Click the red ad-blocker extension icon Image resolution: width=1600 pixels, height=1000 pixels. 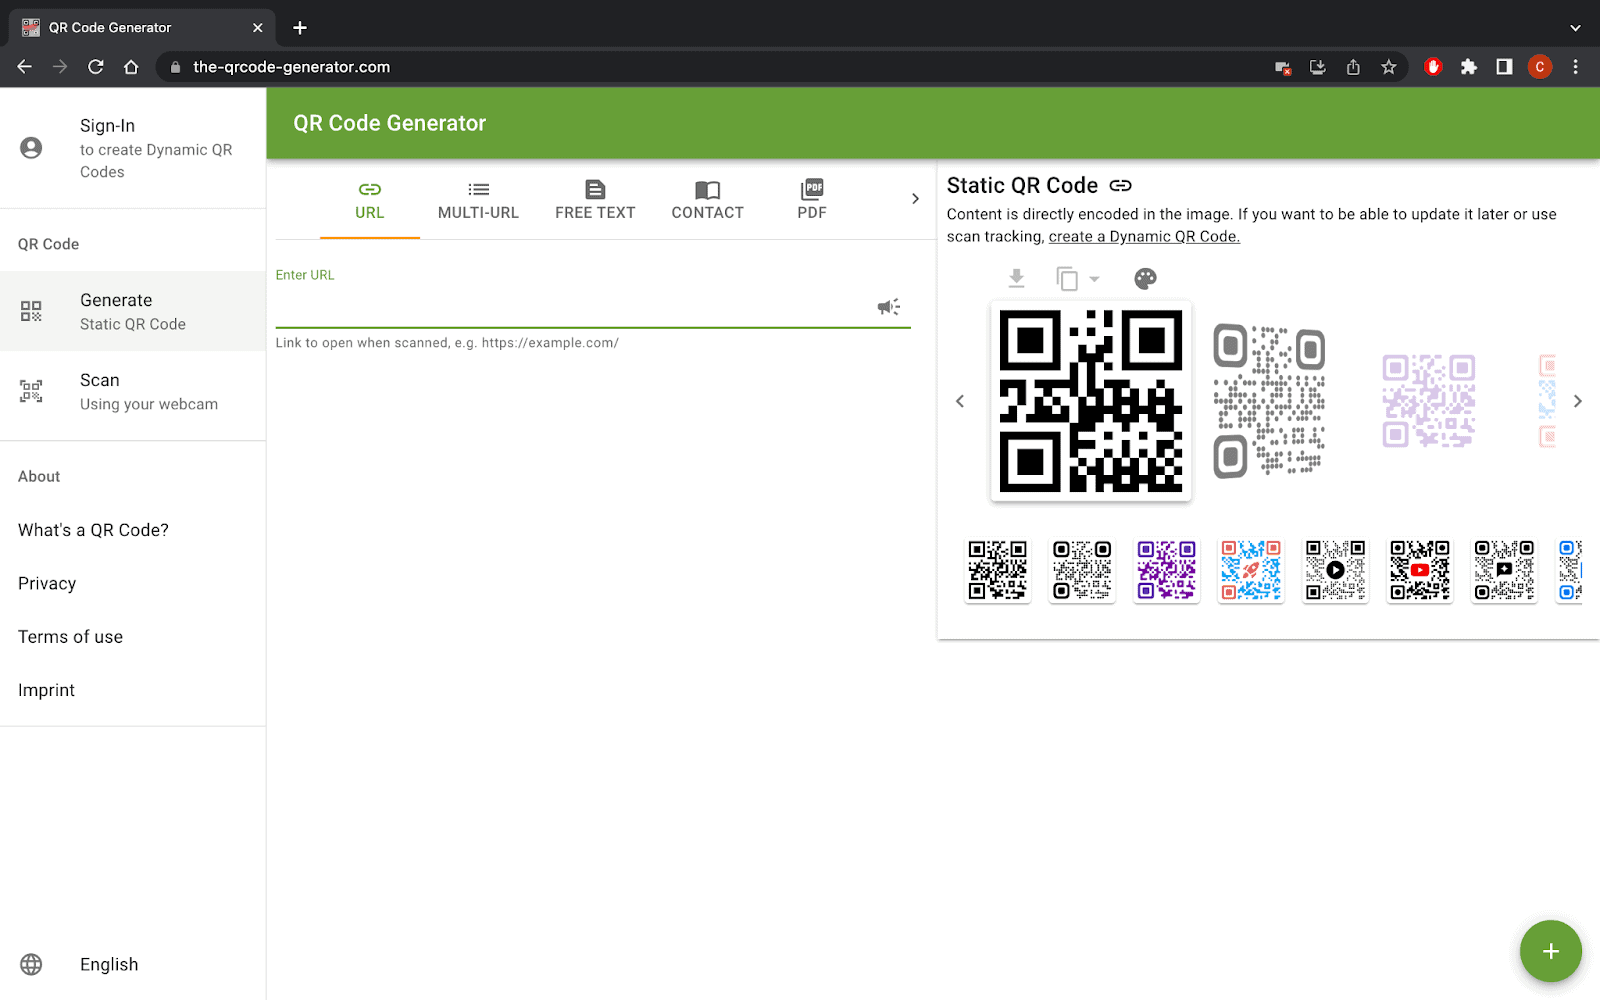[x=1433, y=67]
